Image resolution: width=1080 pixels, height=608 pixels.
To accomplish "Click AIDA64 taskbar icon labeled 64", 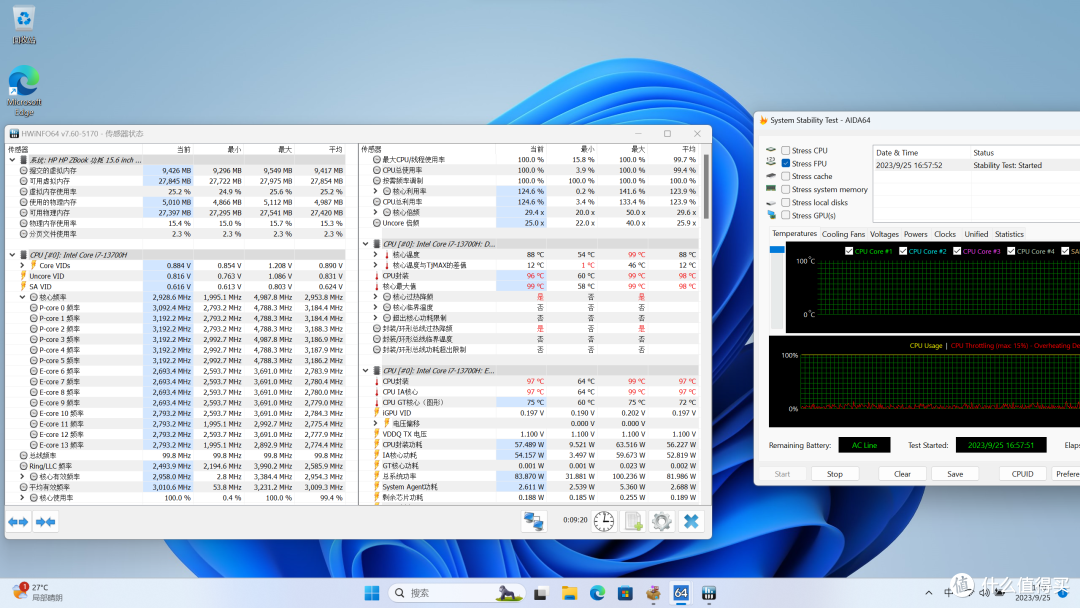I will 681,593.
